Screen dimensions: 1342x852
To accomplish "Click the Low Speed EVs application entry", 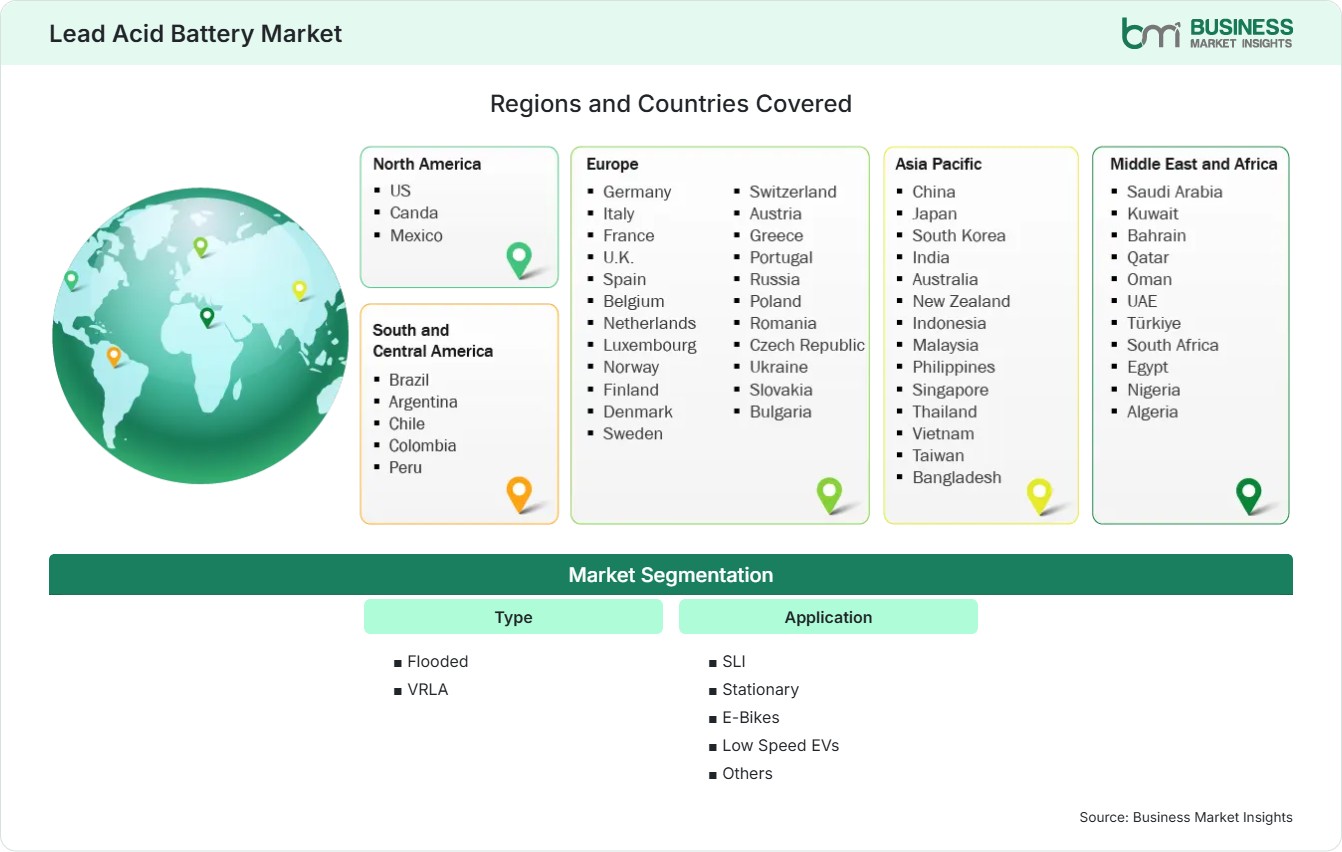I will coord(781,746).
